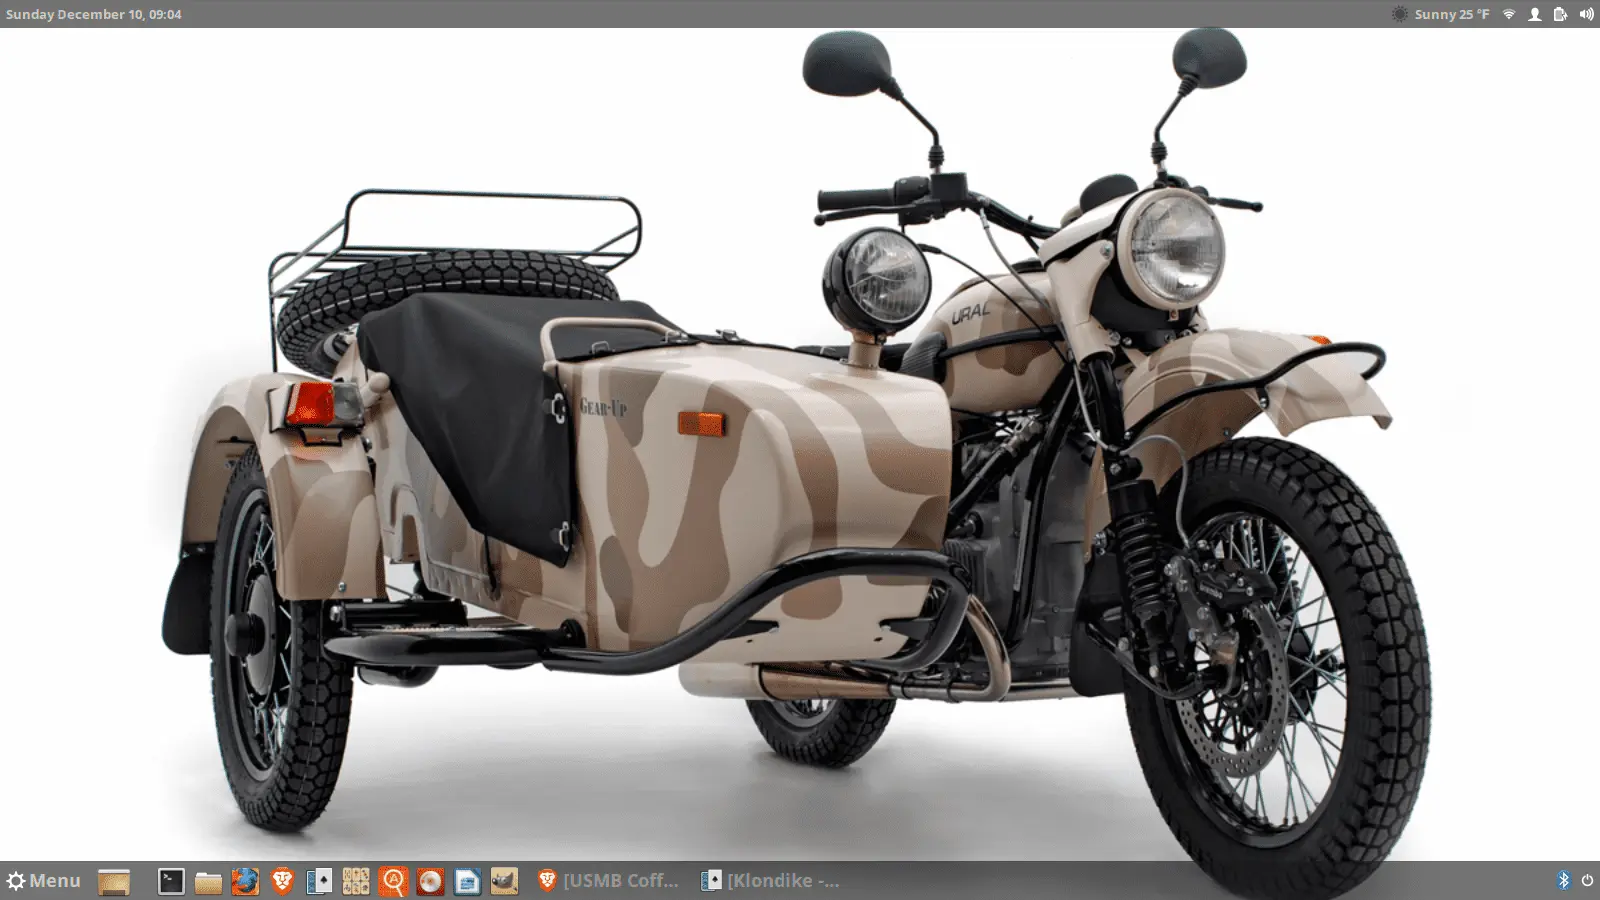Open the main Menu
The height and width of the screenshot is (900, 1600).
point(44,881)
